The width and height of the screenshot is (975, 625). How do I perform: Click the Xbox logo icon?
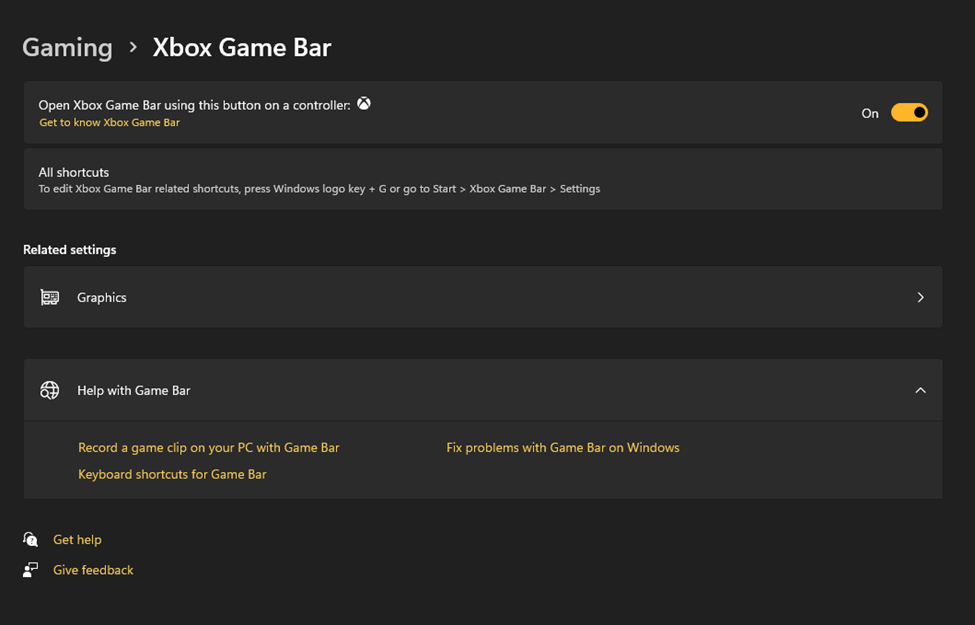364,104
